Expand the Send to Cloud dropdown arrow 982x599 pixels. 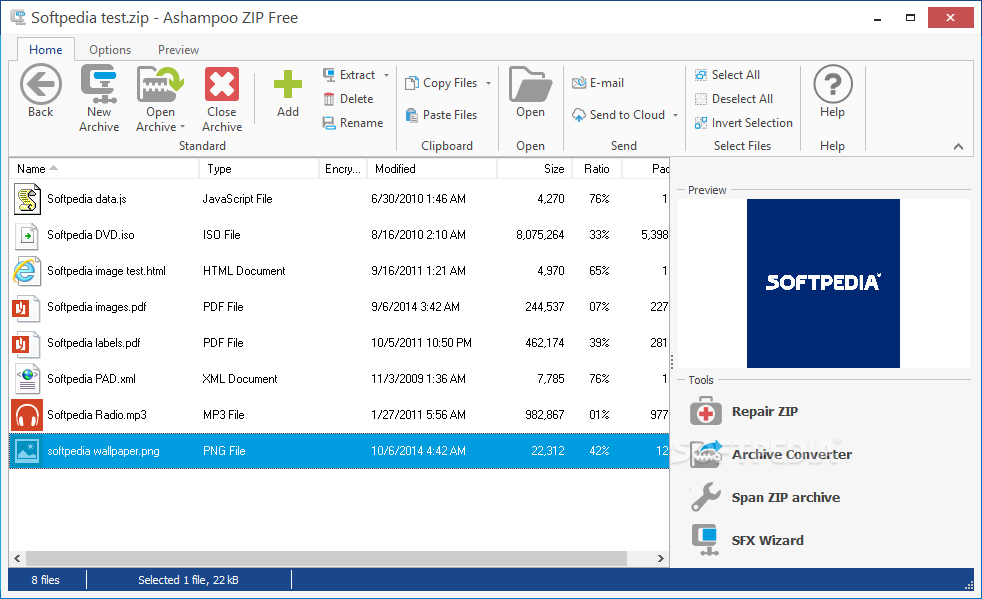pos(675,115)
